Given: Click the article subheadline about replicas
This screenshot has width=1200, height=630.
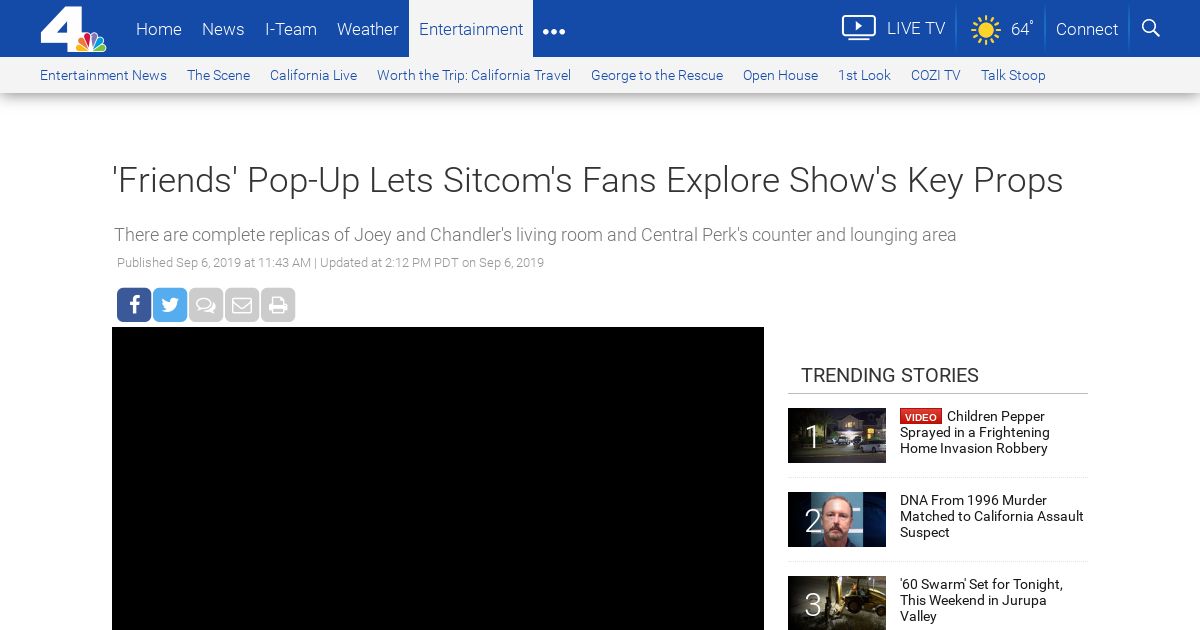Looking at the screenshot, I should (x=535, y=235).
